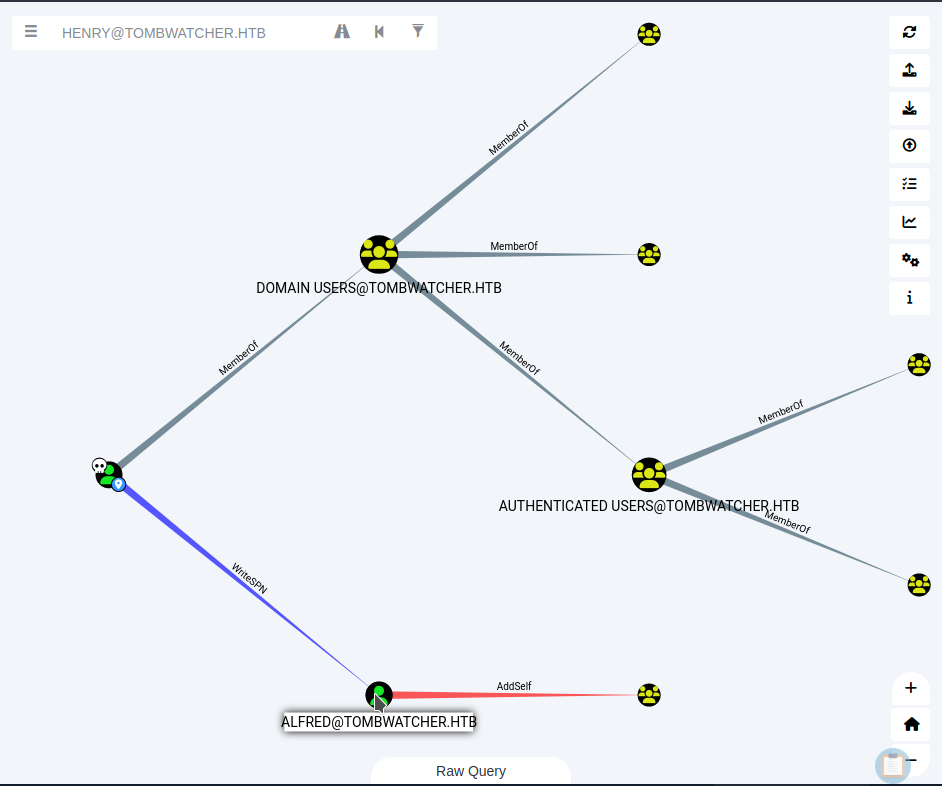Click the Pathfinding road icon

pyautogui.click(x=342, y=32)
